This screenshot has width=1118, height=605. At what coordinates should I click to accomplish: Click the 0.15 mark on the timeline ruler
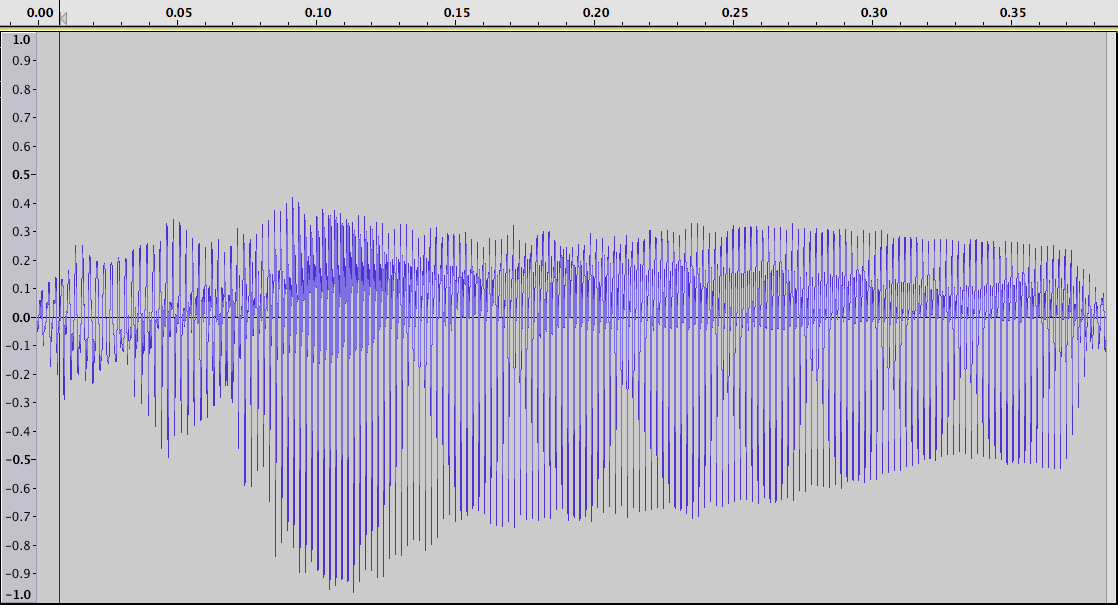coord(457,13)
